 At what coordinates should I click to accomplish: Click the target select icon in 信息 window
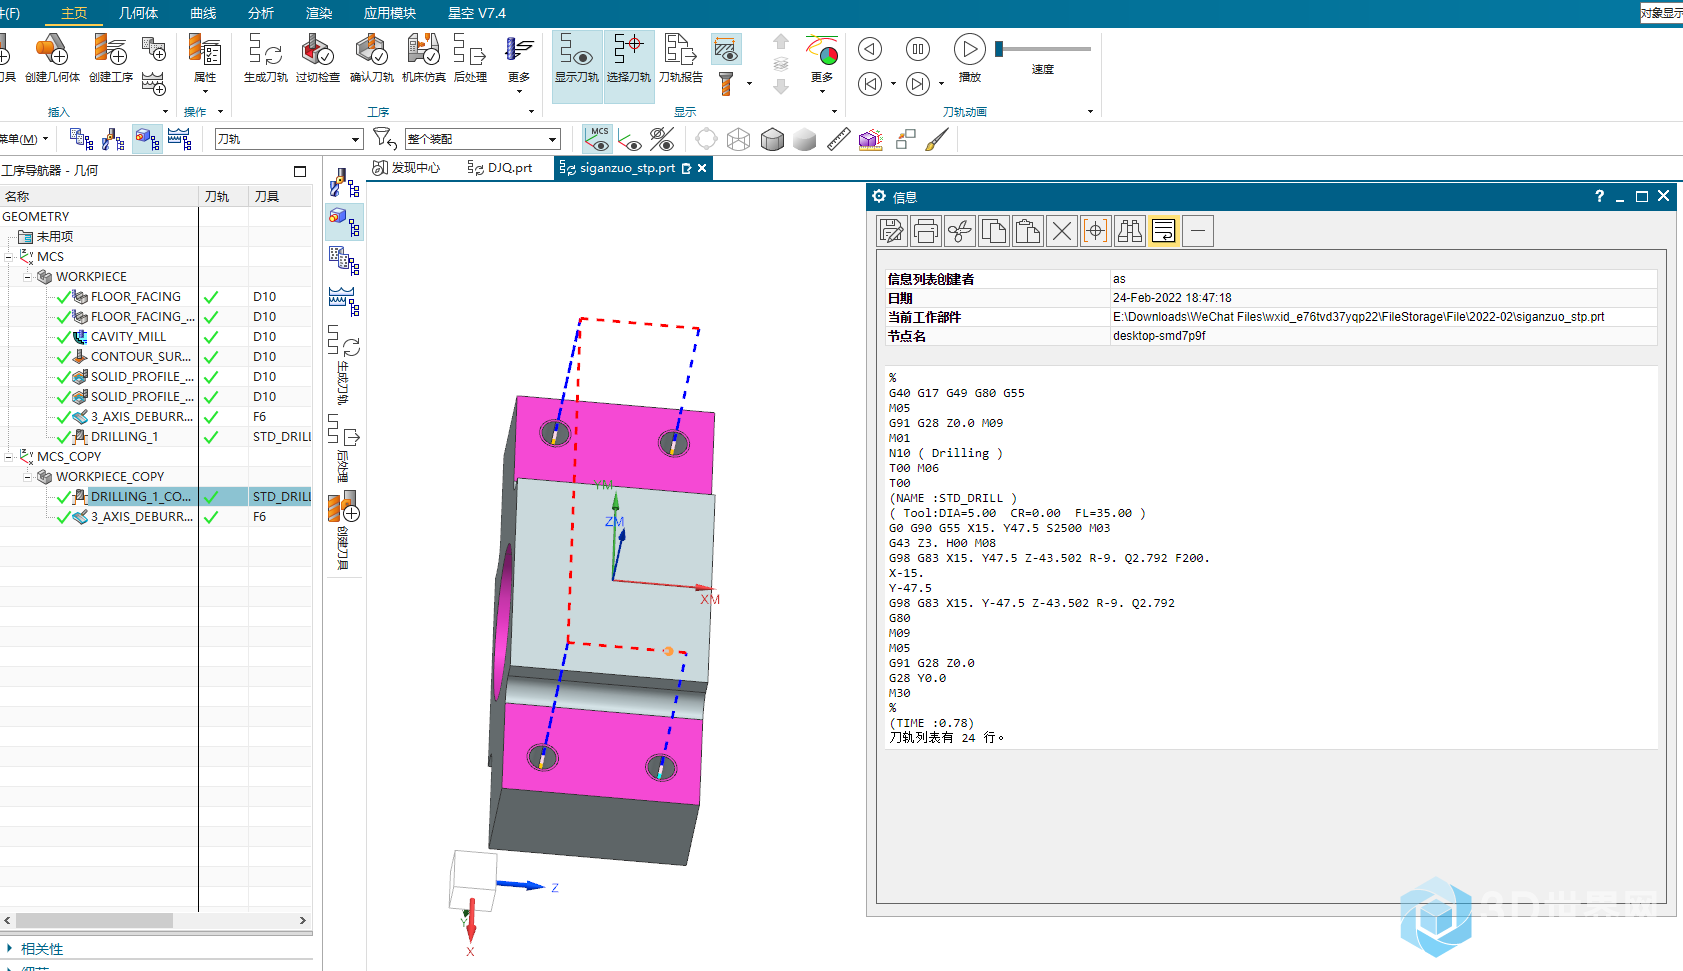point(1096,231)
